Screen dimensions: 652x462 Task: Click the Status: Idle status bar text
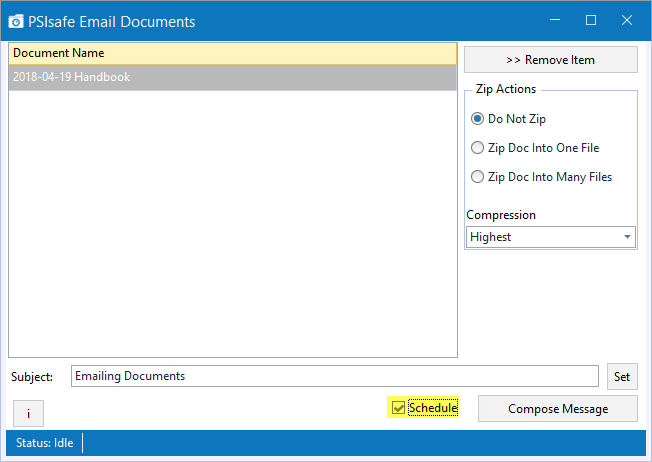44,443
